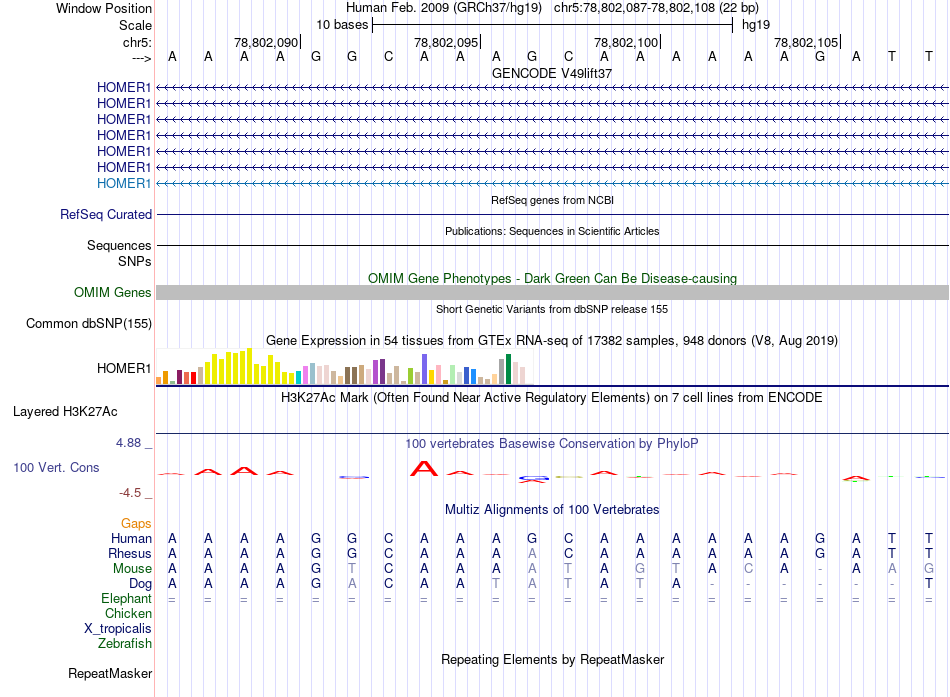Viewport: 950px width, 697px height.
Task: Click the 10 bases scale bar
Action: (552, 25)
